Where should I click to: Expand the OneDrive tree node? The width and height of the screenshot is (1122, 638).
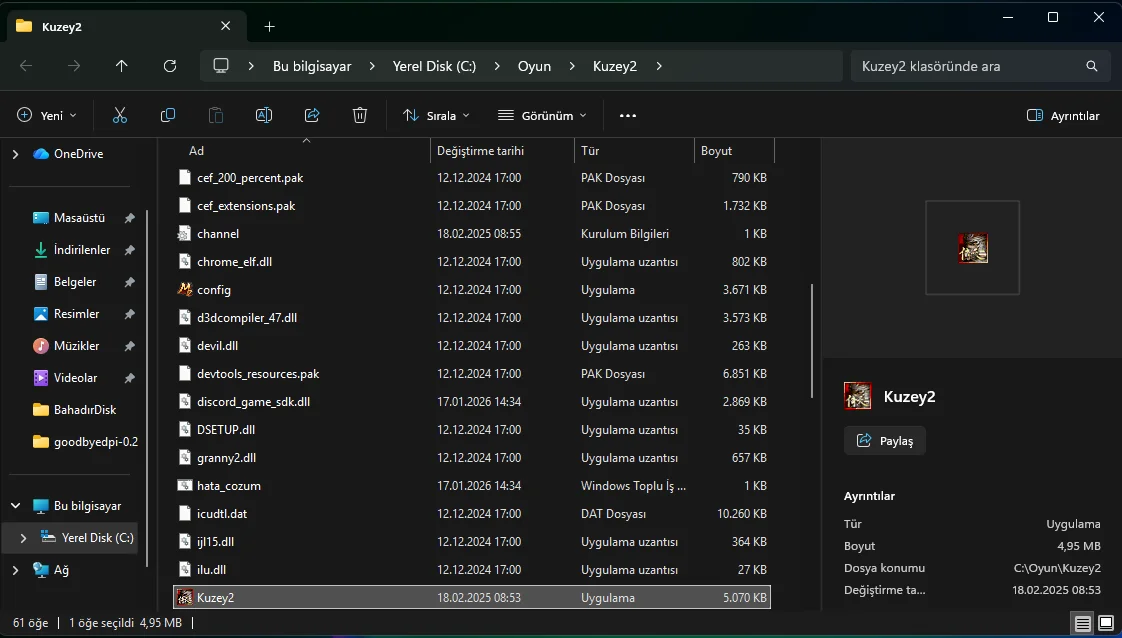pyautogui.click(x=15, y=154)
